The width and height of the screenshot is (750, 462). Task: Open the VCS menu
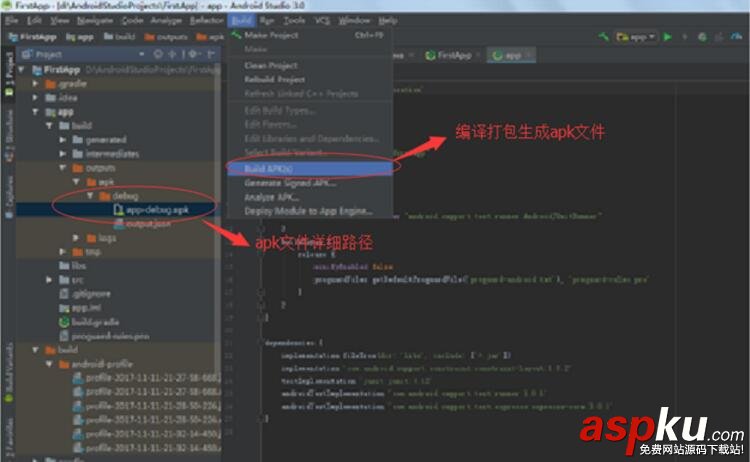tap(322, 20)
